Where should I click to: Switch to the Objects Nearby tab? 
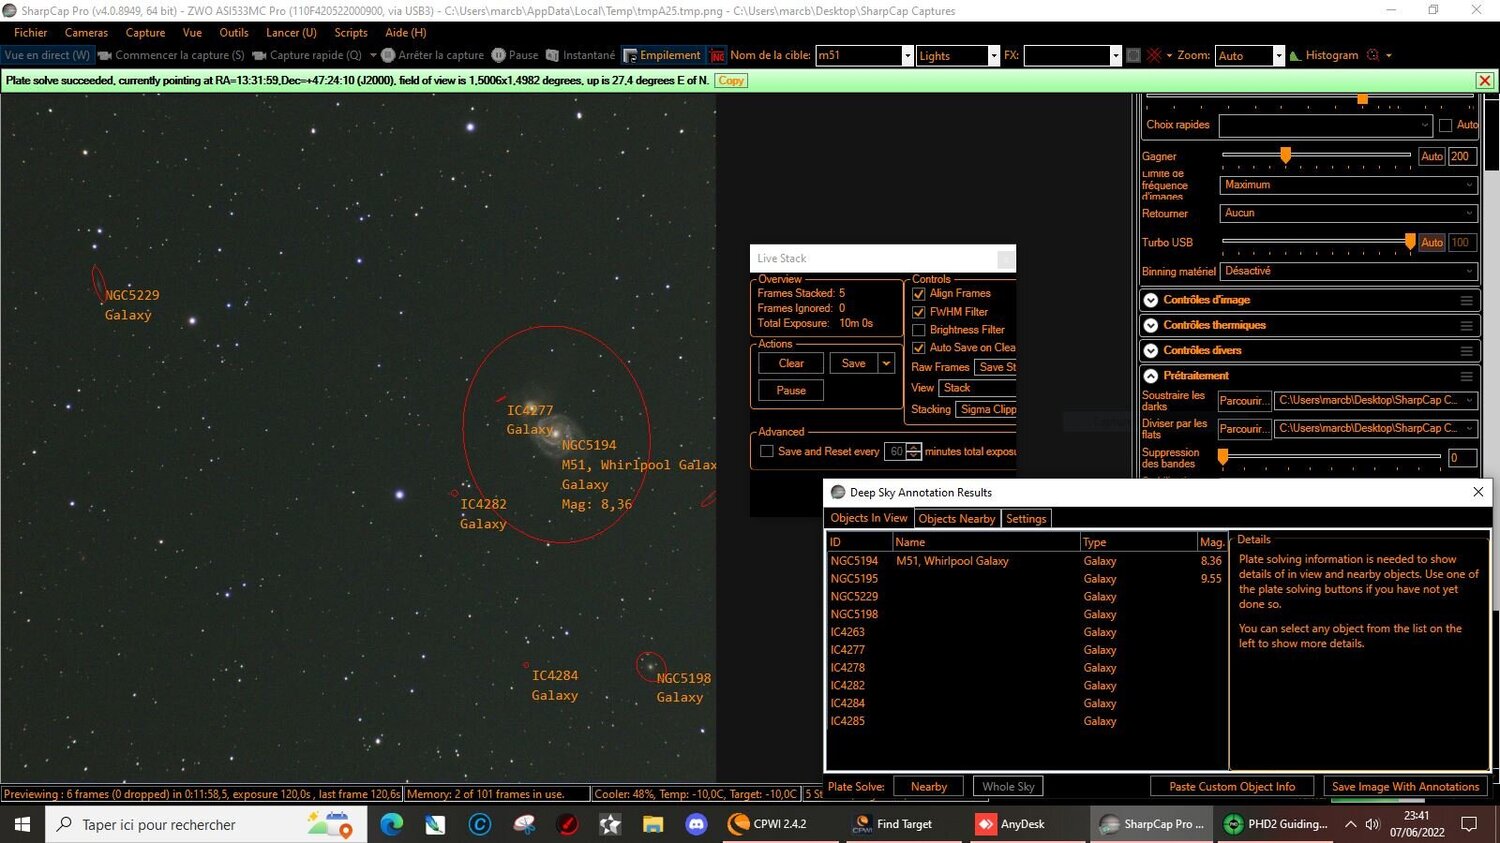(x=956, y=518)
